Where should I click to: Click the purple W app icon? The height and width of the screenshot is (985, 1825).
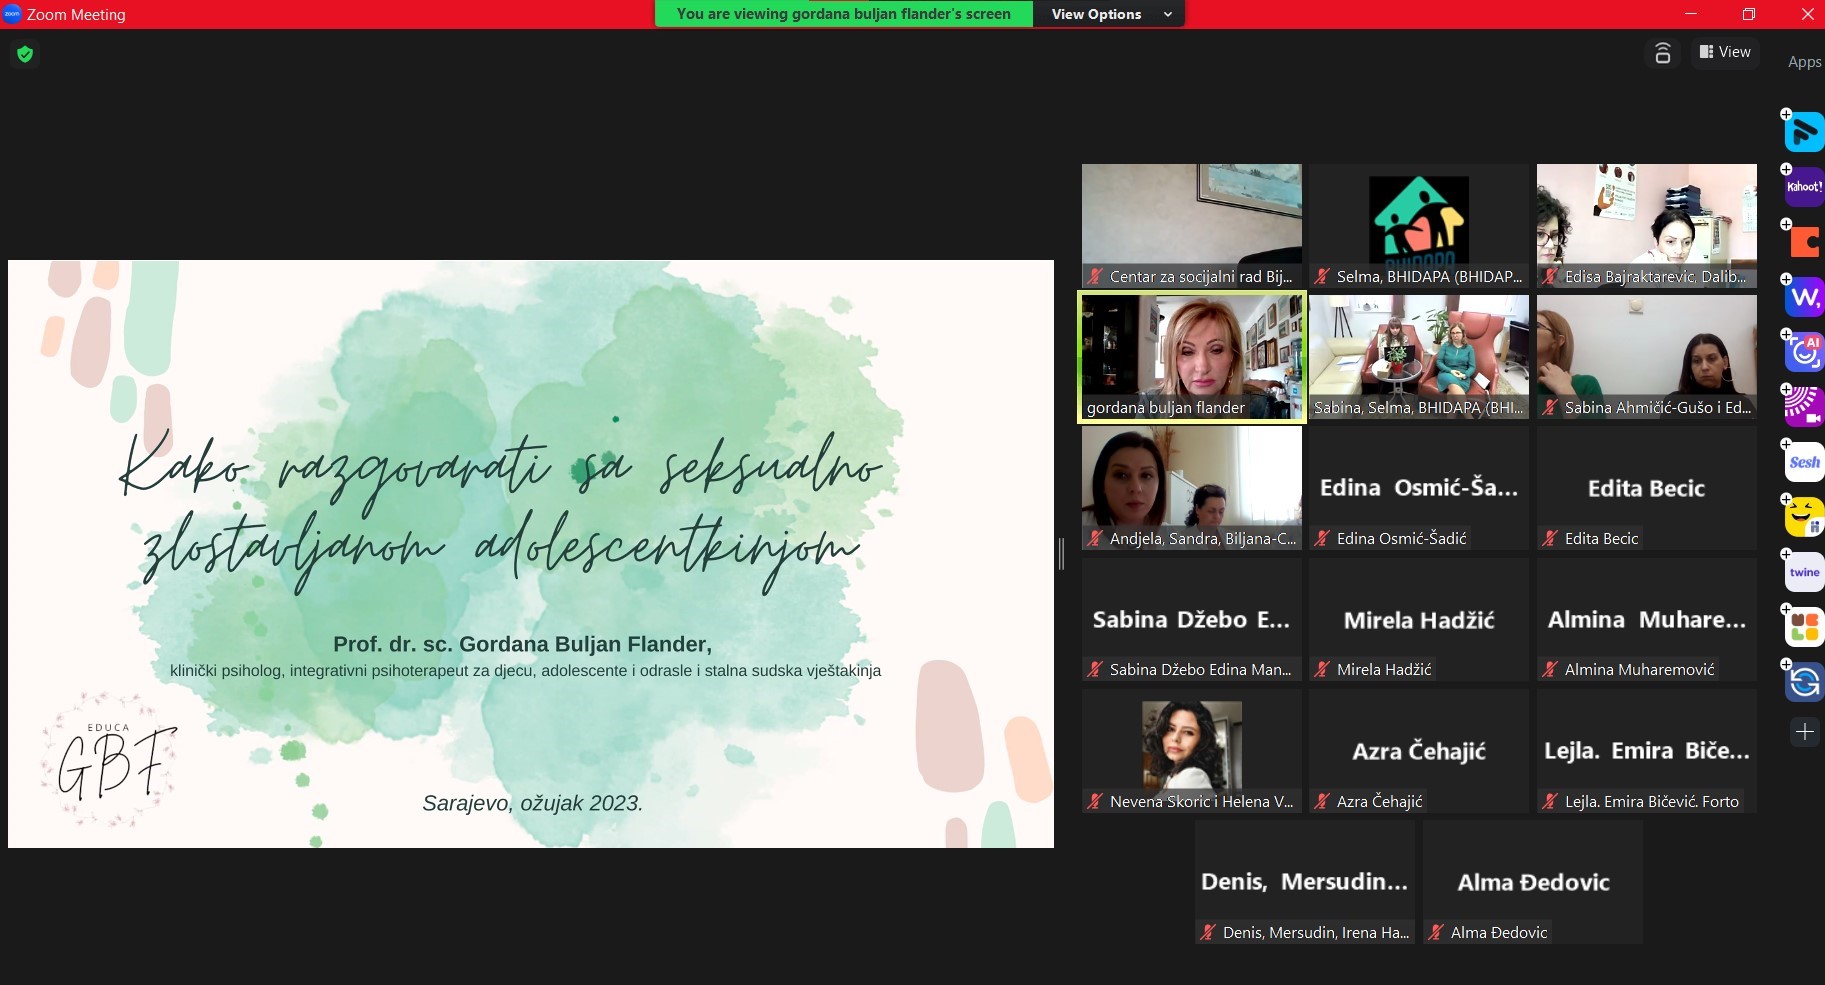point(1804,297)
